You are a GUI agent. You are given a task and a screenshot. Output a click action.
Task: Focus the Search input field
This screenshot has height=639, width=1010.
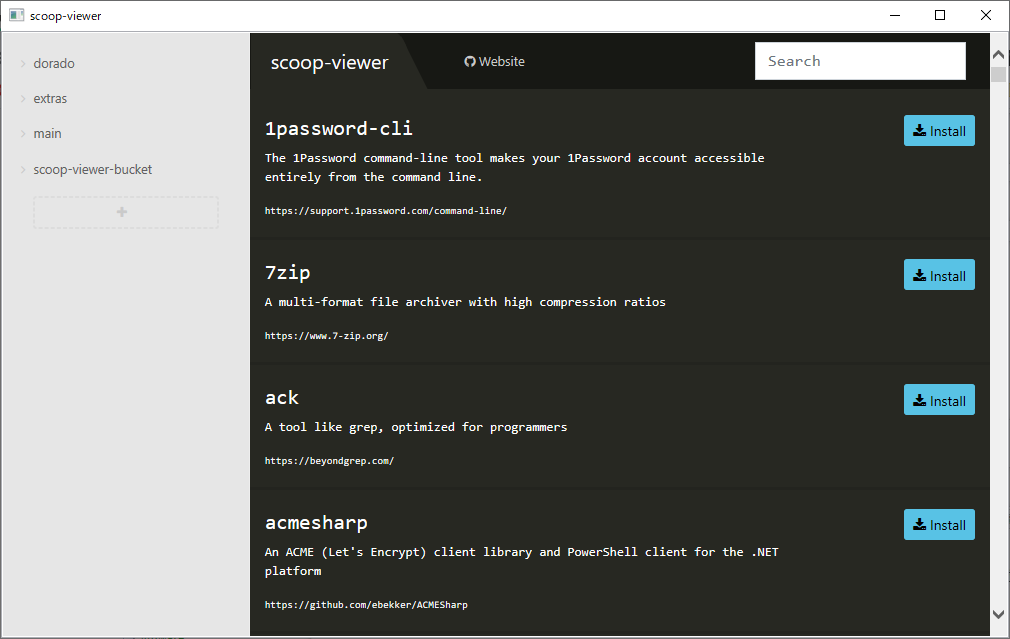click(x=859, y=61)
